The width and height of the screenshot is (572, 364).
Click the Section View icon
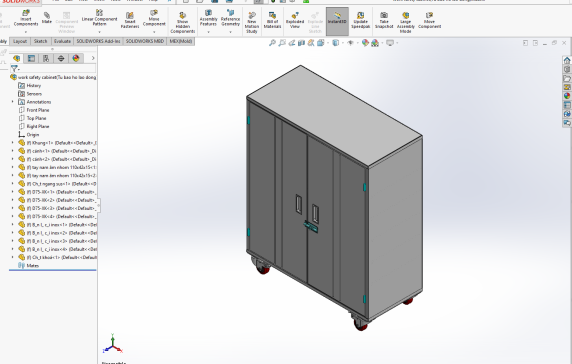point(301,43)
